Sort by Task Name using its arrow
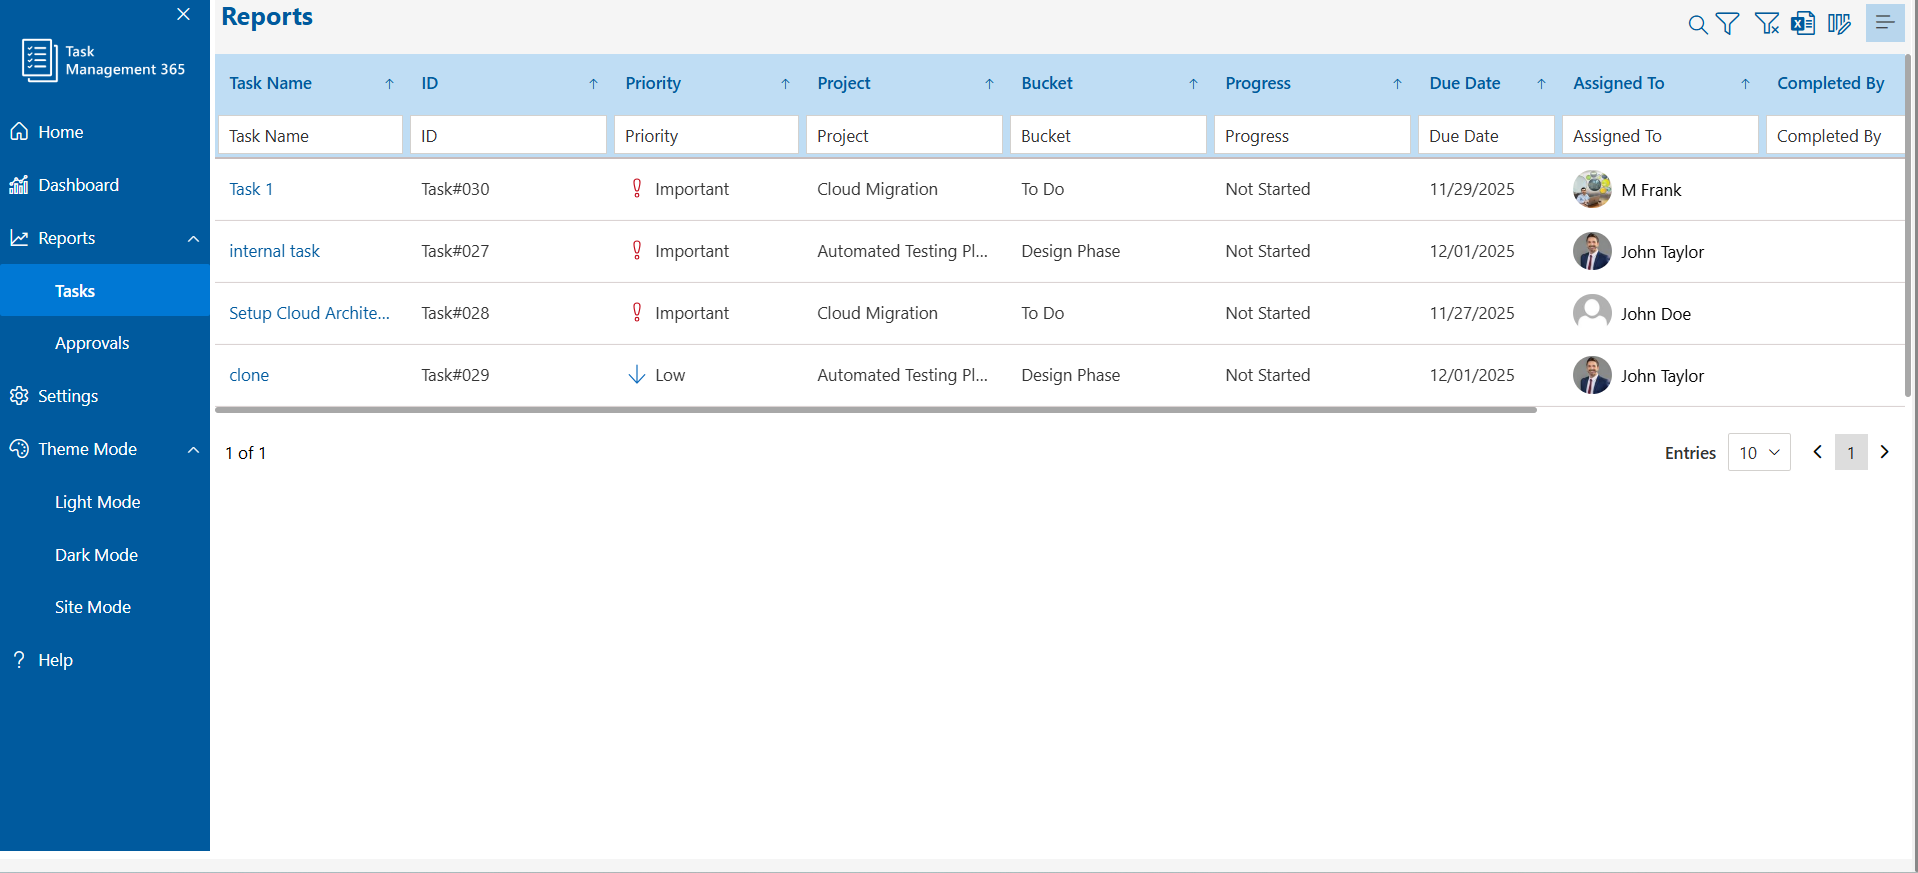1918x873 pixels. point(390,84)
